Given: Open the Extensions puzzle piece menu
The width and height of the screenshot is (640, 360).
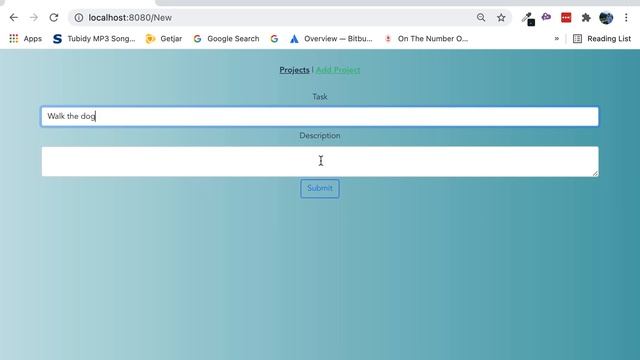Looking at the screenshot, I should click(586, 18).
